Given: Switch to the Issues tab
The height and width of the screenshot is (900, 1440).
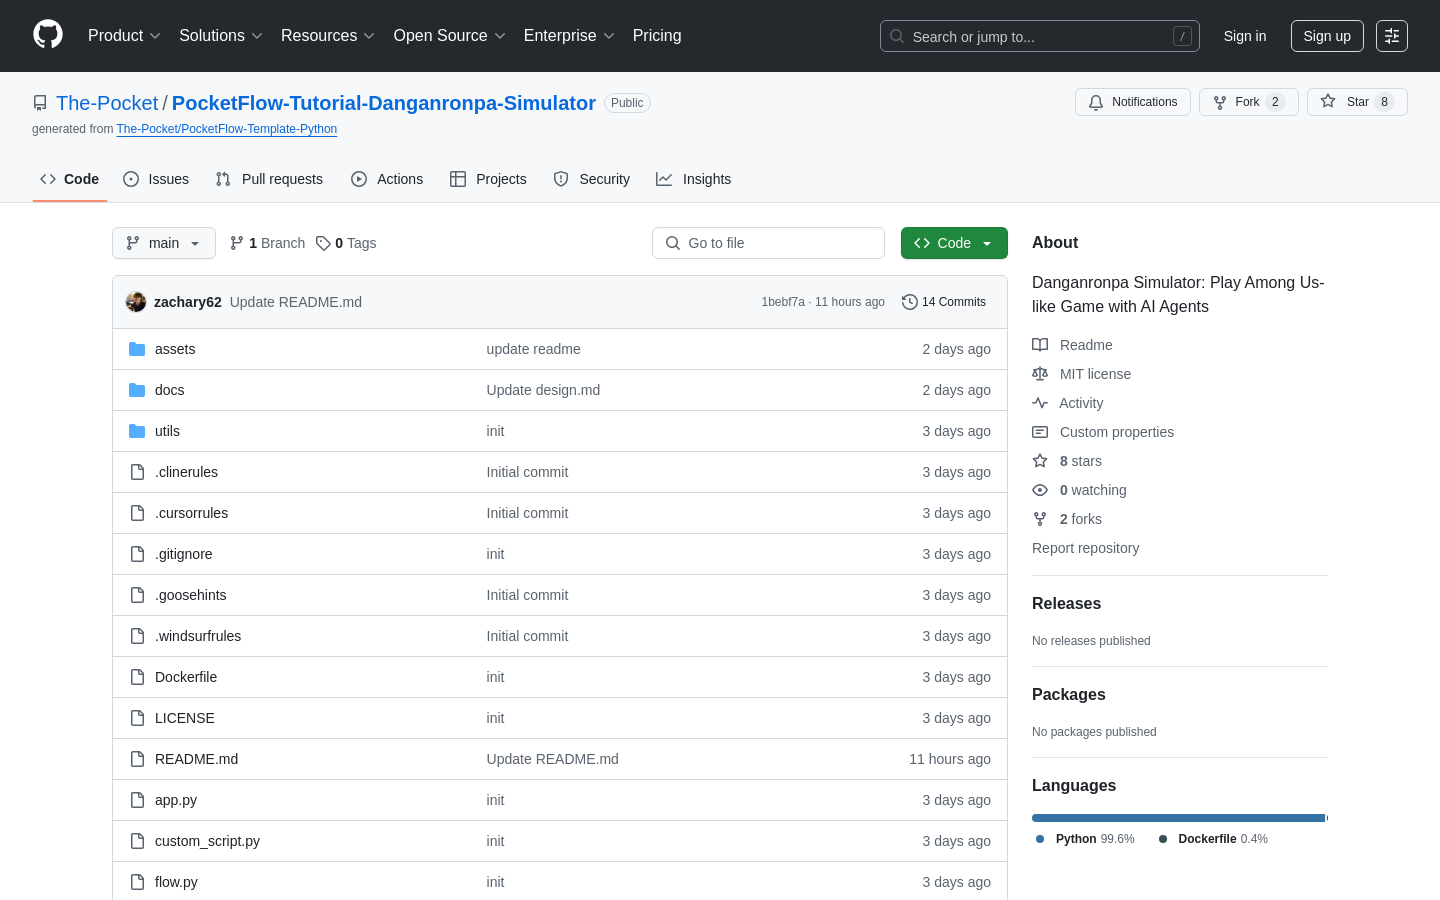Looking at the screenshot, I should pyautogui.click(x=156, y=179).
